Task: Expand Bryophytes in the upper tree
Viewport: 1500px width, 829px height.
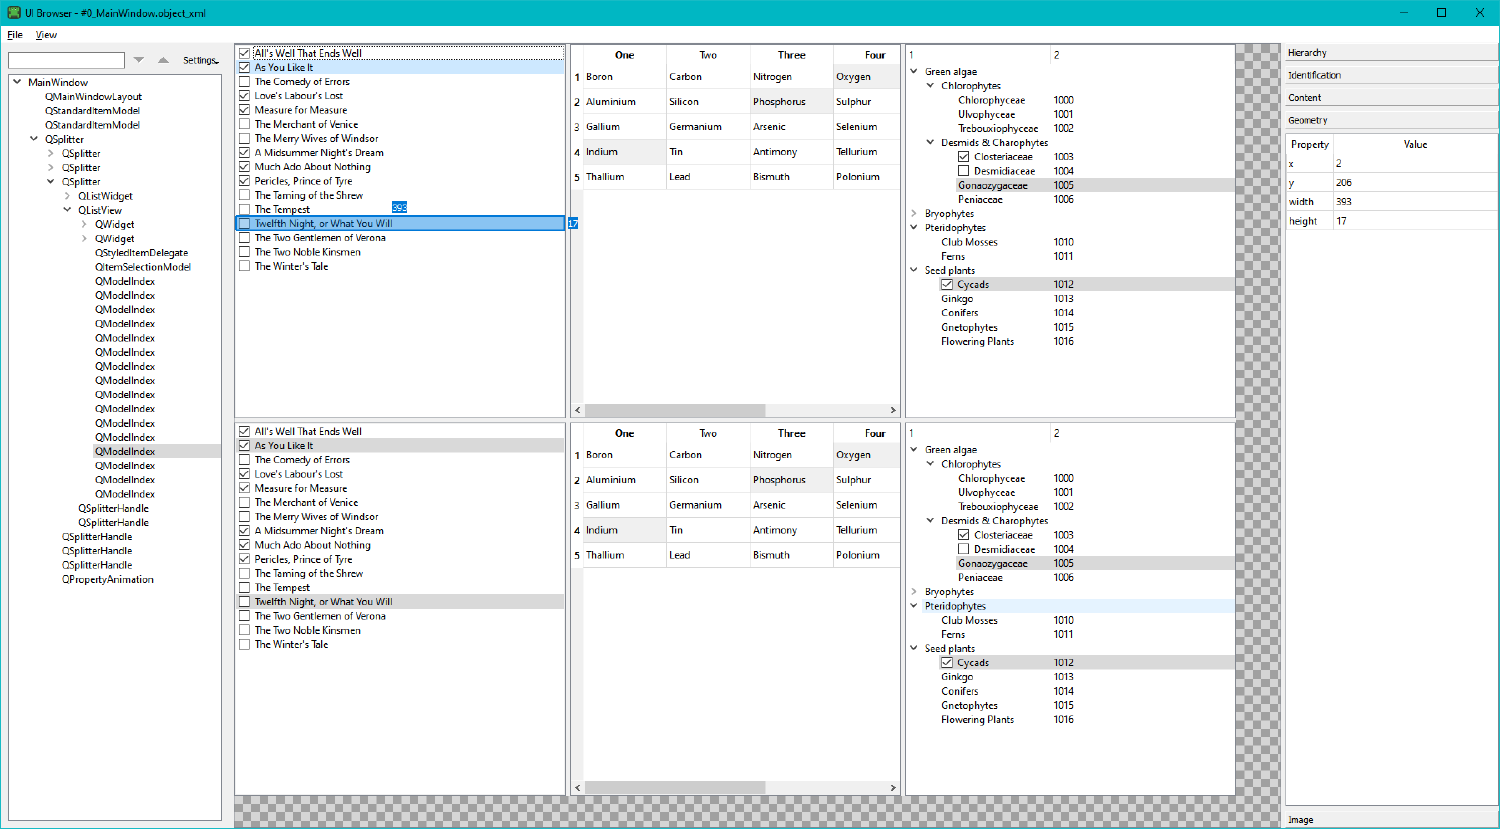Action: 914,214
